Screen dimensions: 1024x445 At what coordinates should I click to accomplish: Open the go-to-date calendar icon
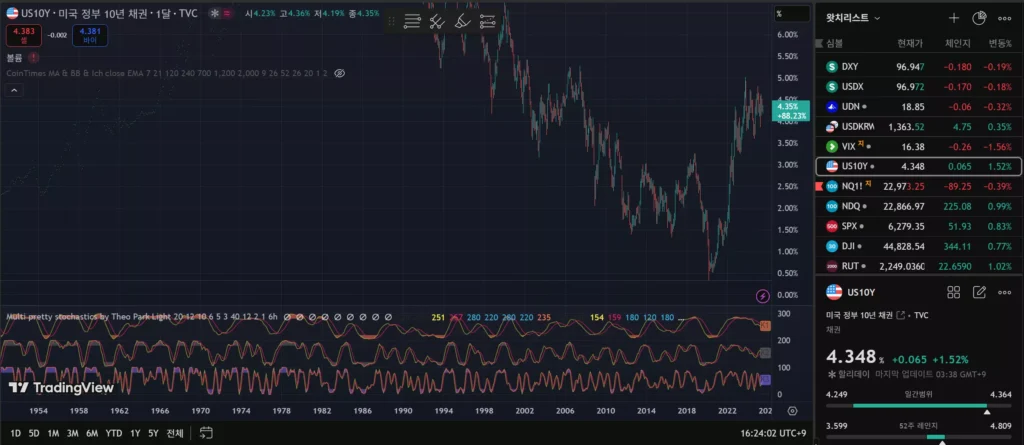206,433
